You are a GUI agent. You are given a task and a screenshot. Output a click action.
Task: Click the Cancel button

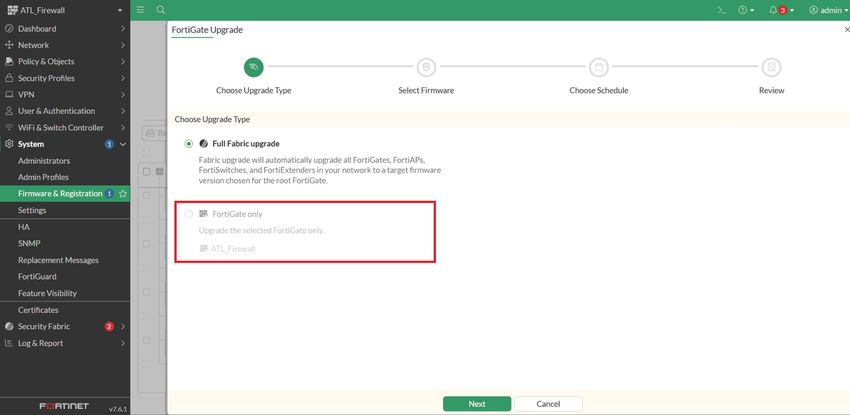pyautogui.click(x=548, y=404)
